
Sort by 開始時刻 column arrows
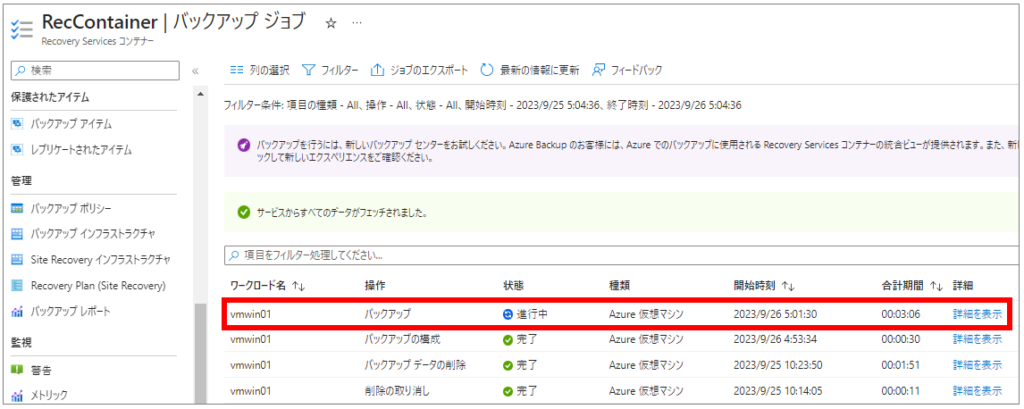click(x=788, y=286)
